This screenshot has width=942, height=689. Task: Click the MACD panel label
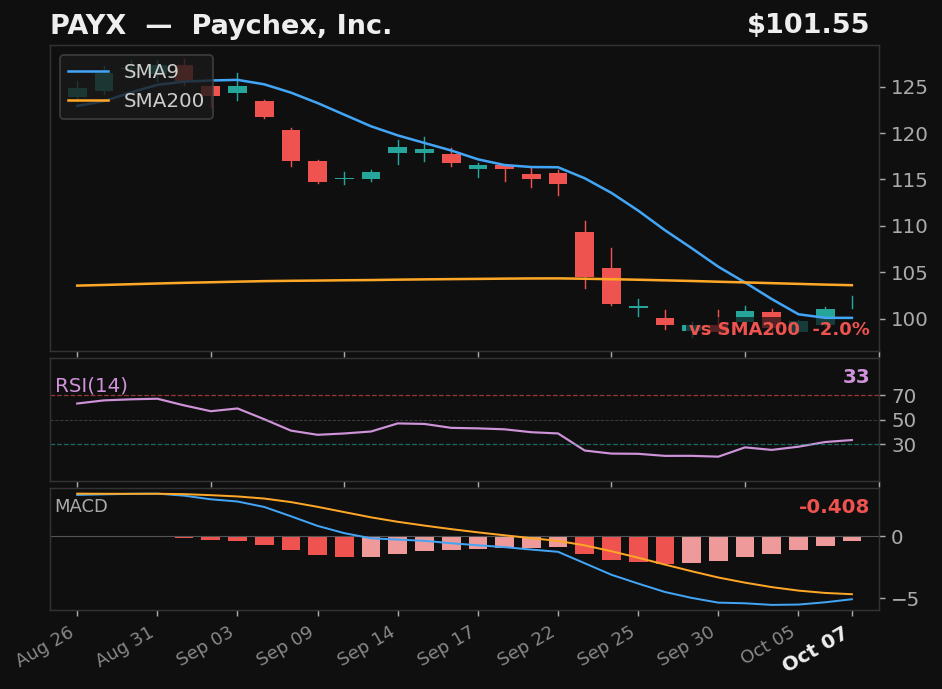pyautogui.click(x=81, y=506)
